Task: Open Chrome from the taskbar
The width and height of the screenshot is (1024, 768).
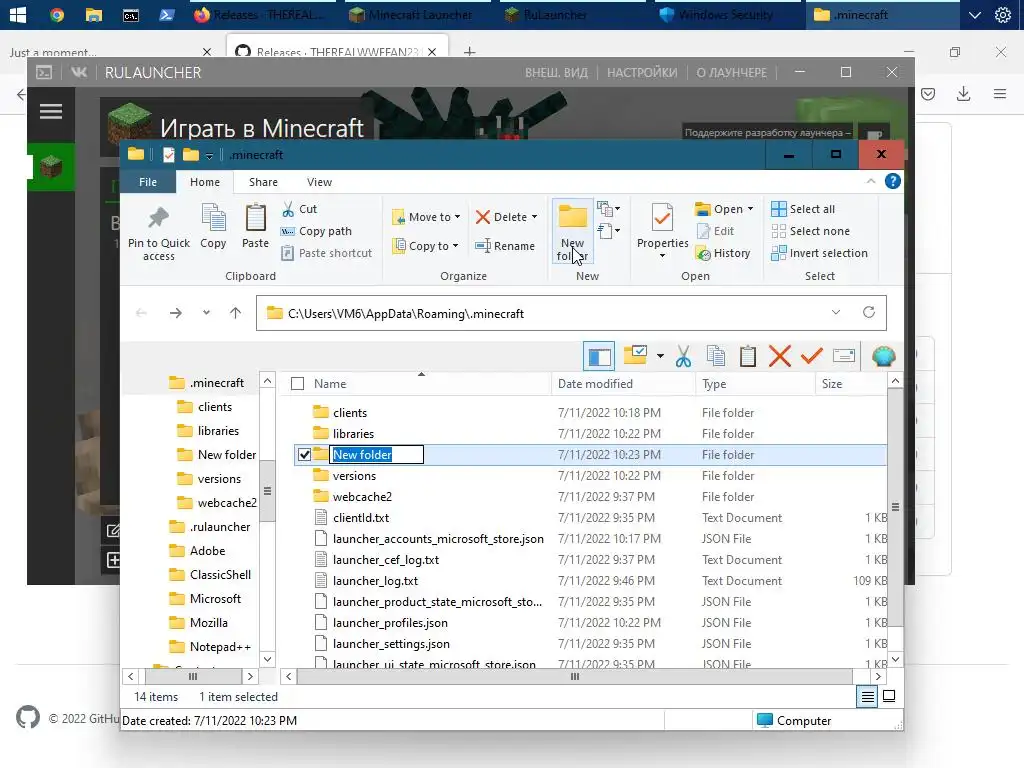Action: pos(57,14)
